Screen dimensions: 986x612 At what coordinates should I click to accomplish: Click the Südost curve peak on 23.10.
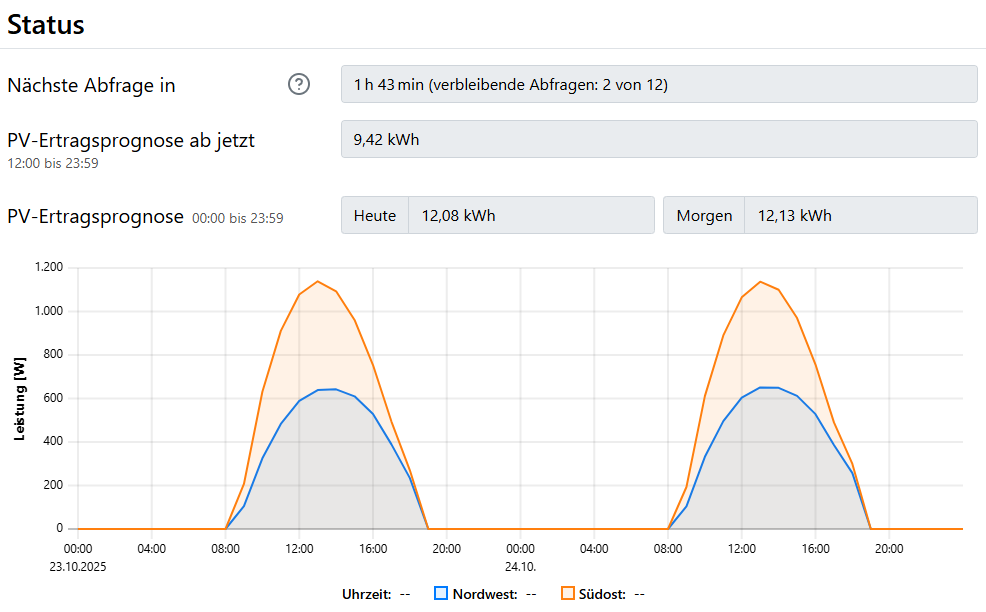[x=317, y=281]
